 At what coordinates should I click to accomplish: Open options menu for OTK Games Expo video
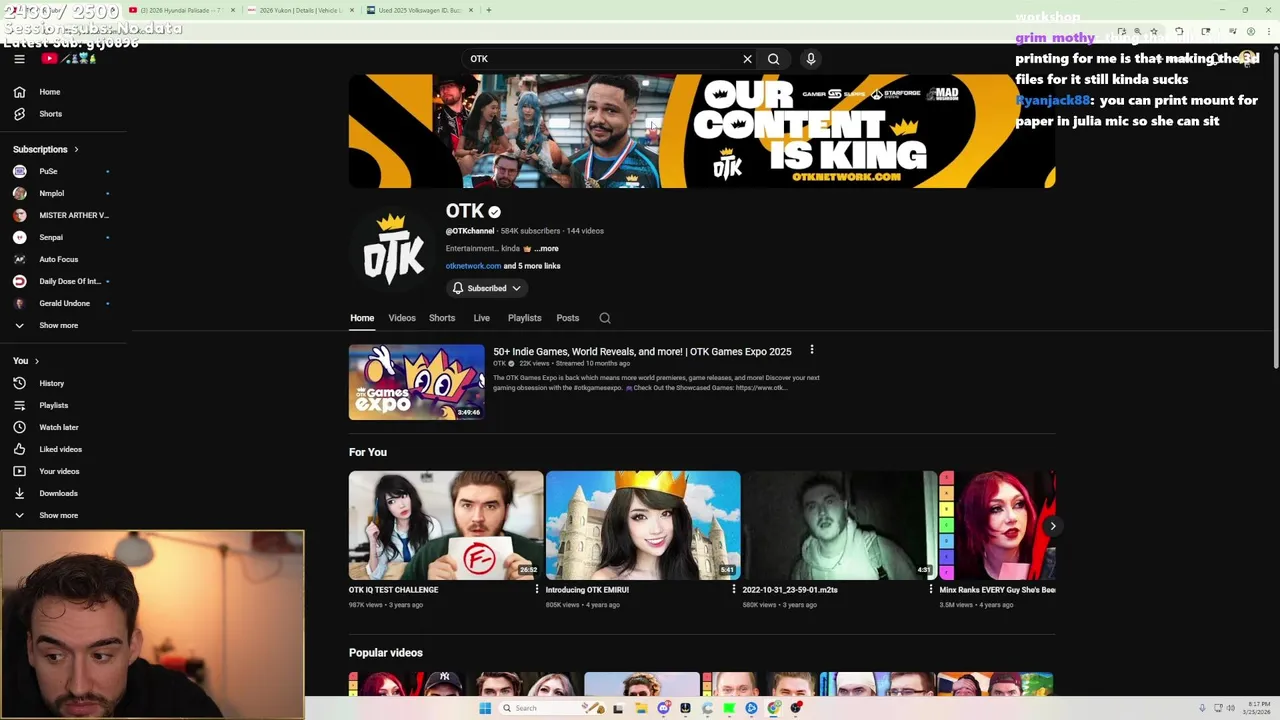click(812, 350)
